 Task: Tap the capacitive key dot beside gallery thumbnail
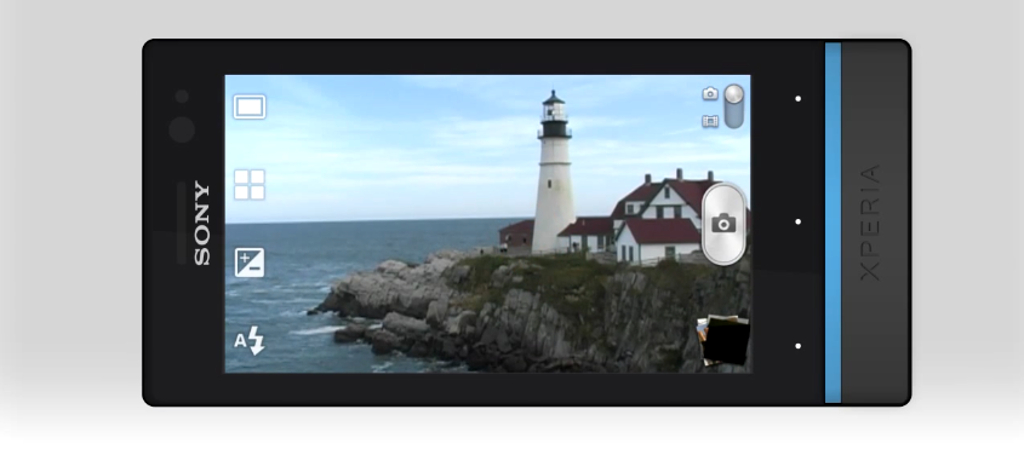pyautogui.click(x=798, y=346)
